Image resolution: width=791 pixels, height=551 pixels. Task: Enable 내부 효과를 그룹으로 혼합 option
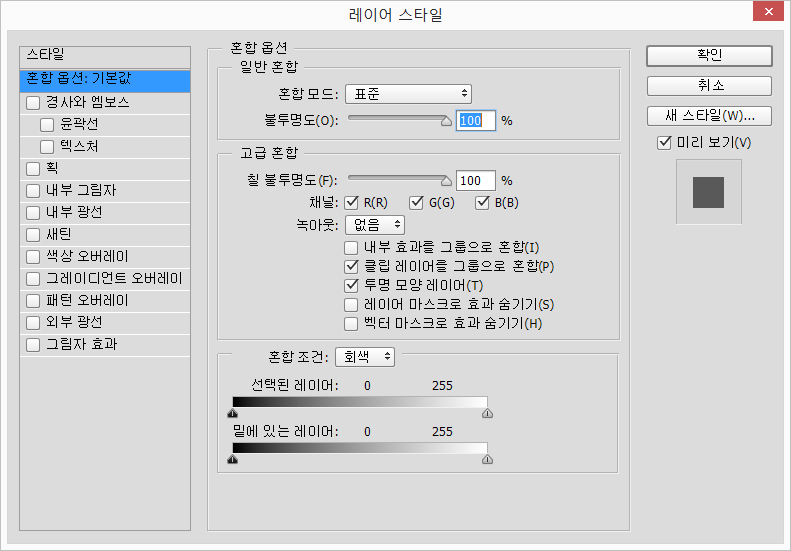click(351, 247)
